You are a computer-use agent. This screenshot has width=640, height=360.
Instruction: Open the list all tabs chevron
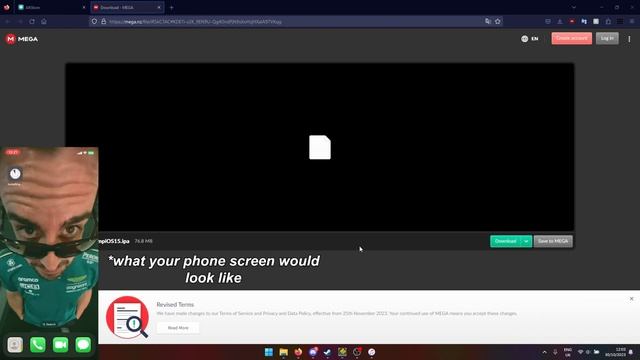point(574,7)
